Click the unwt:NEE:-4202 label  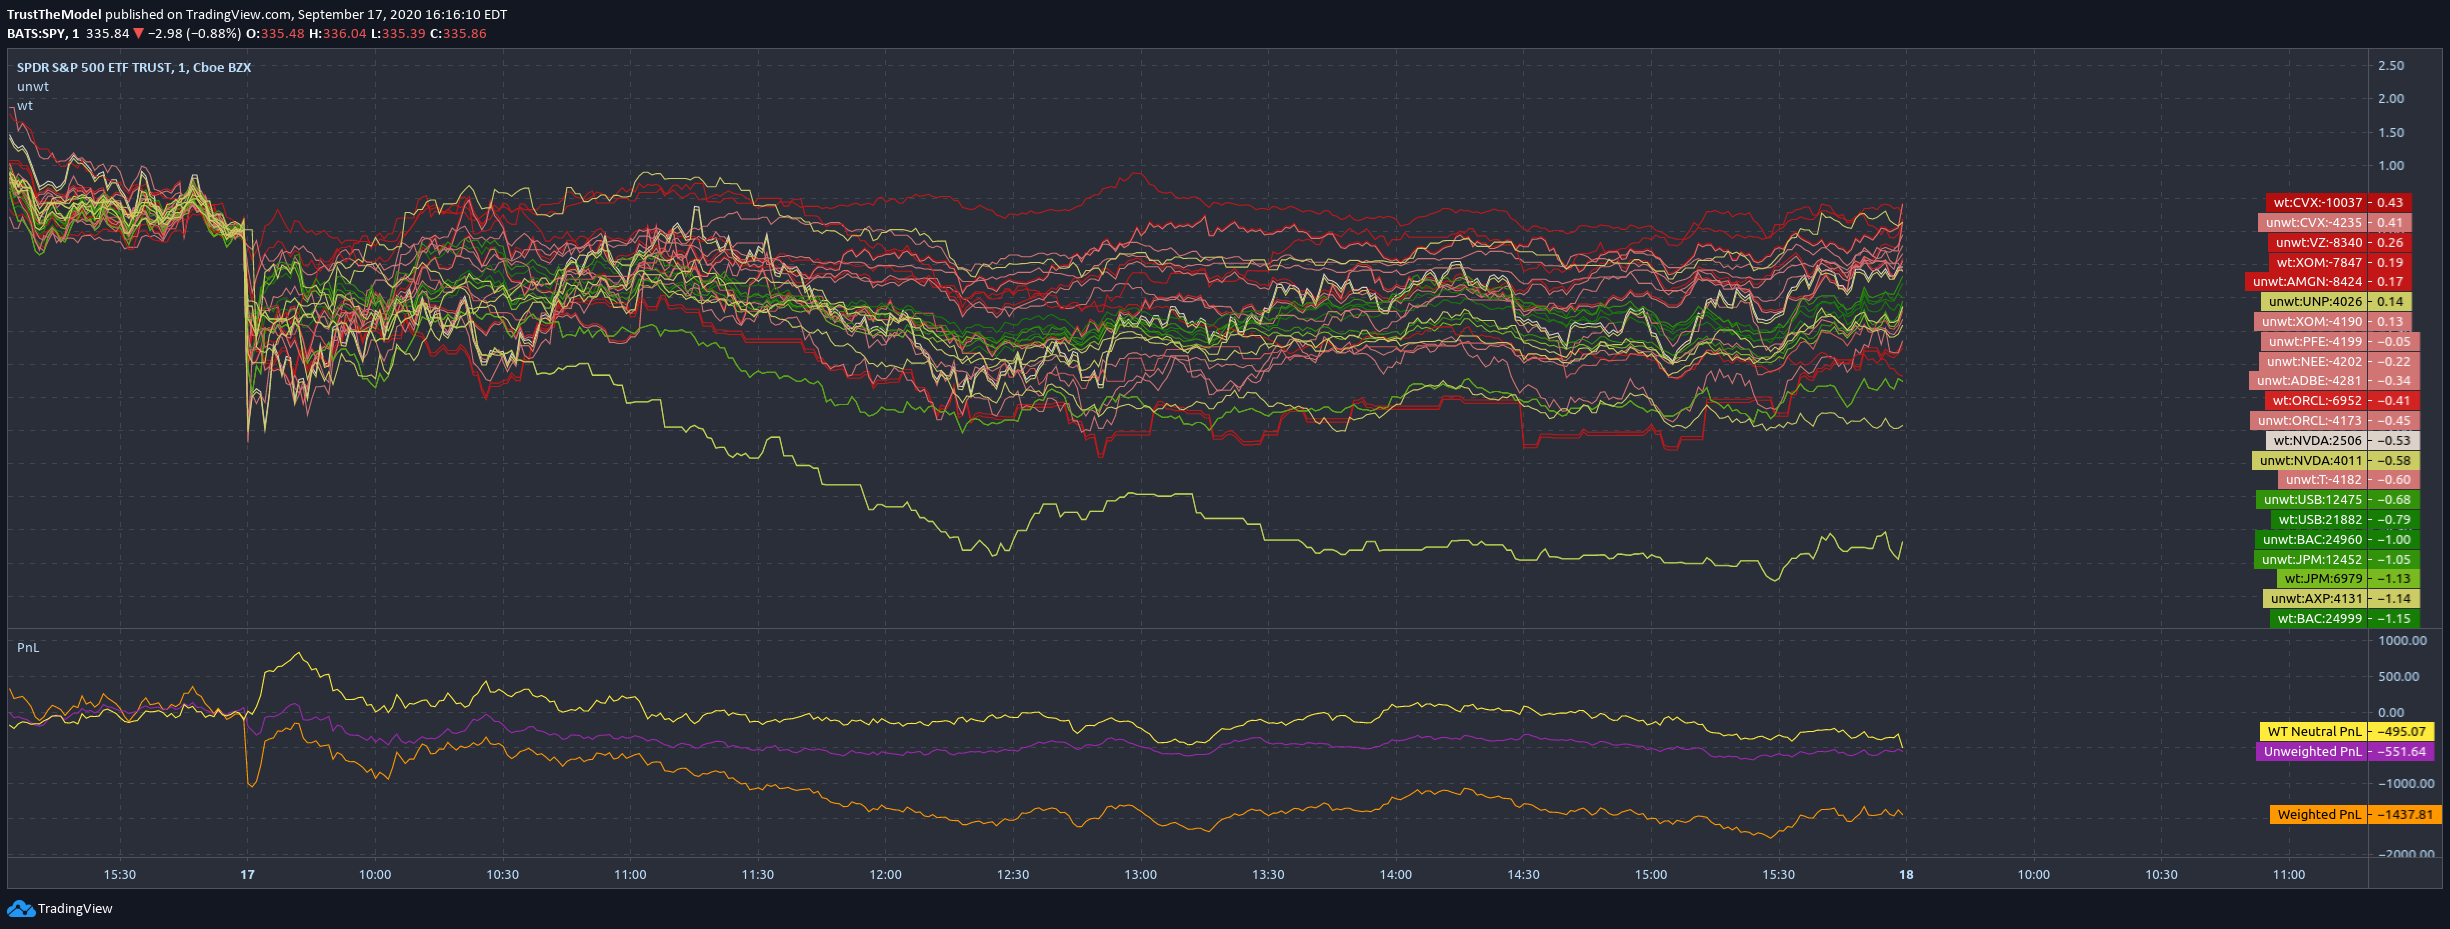2339,361
